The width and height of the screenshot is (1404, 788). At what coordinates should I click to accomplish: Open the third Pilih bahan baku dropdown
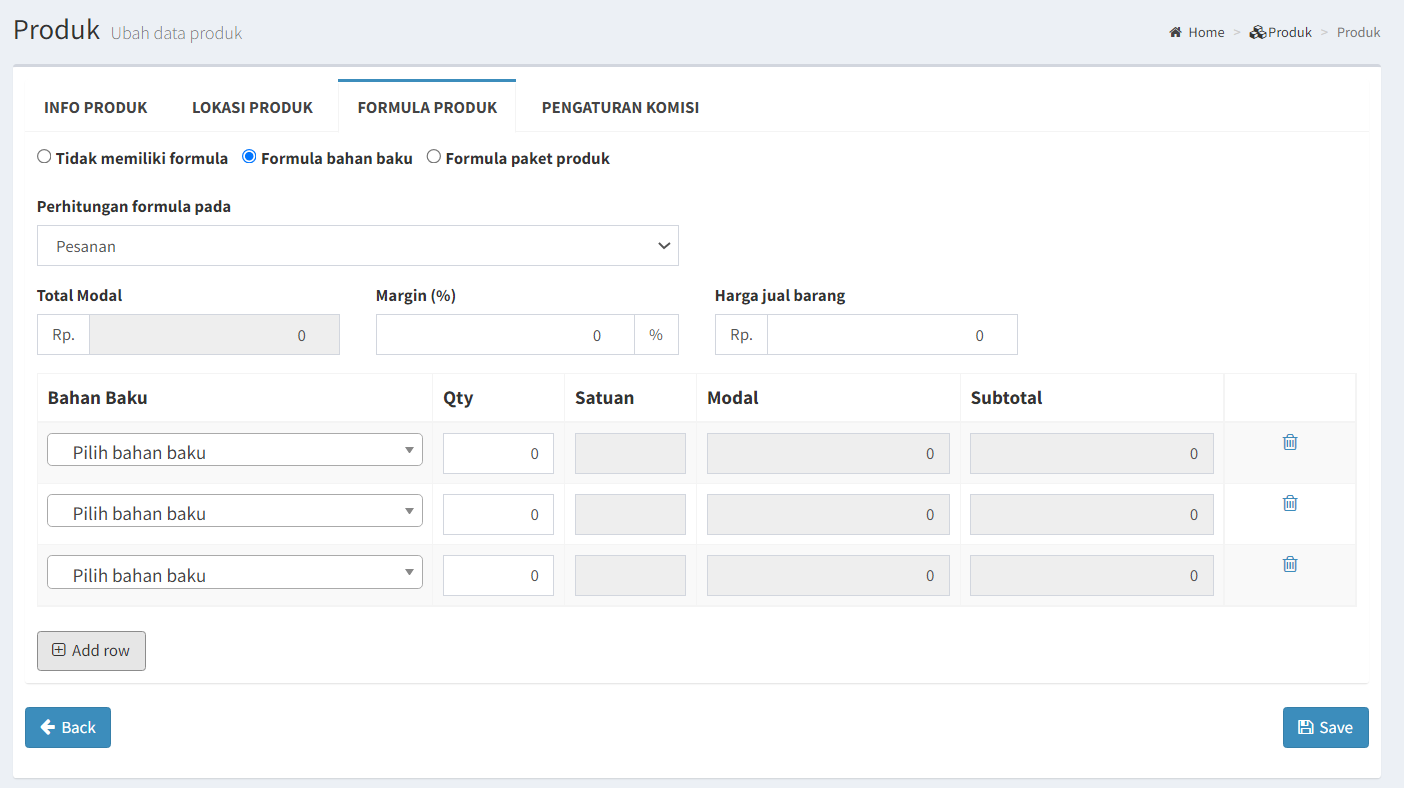coord(235,573)
